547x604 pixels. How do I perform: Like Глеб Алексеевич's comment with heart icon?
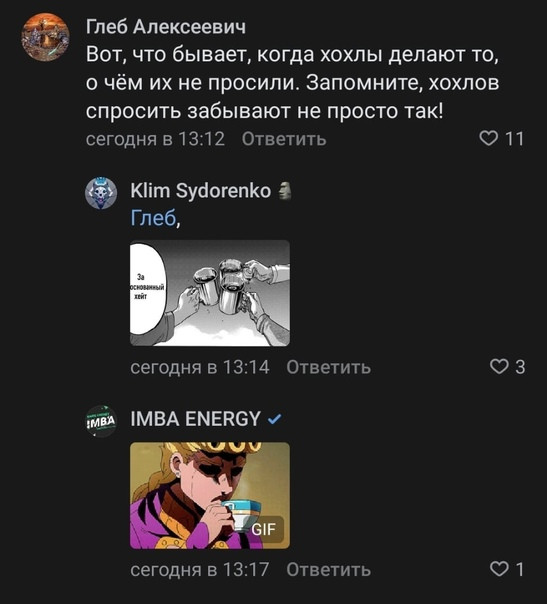tap(488, 138)
